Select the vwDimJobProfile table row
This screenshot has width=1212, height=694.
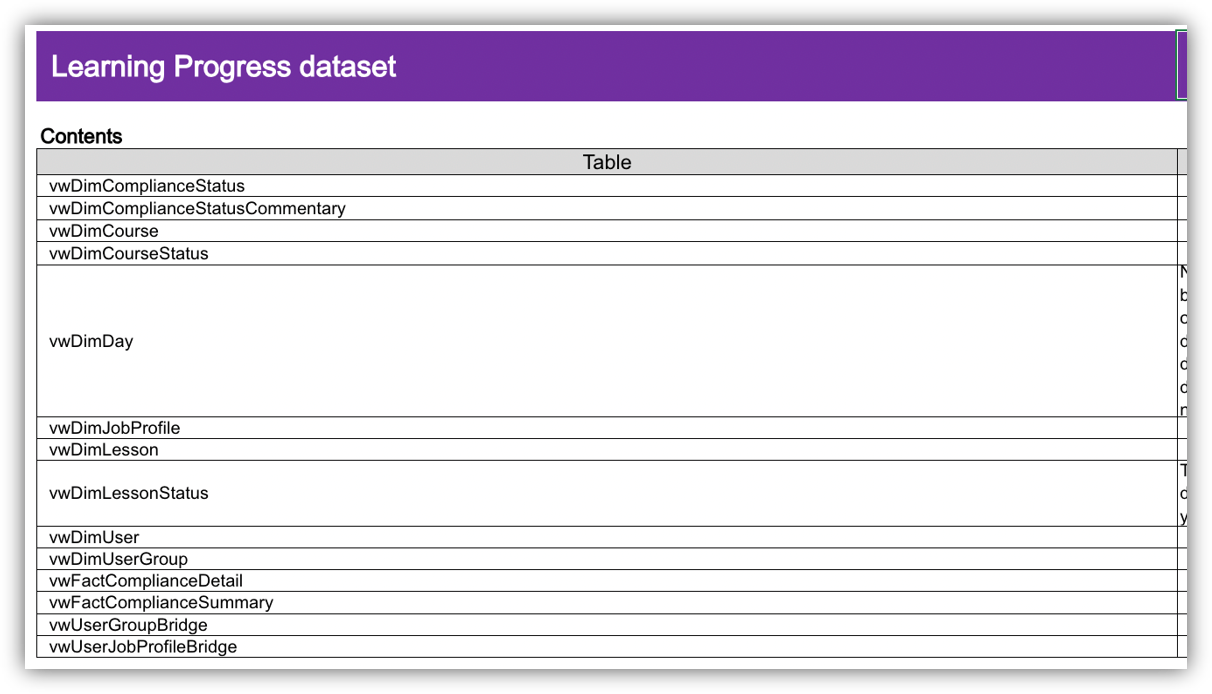(x=113, y=427)
